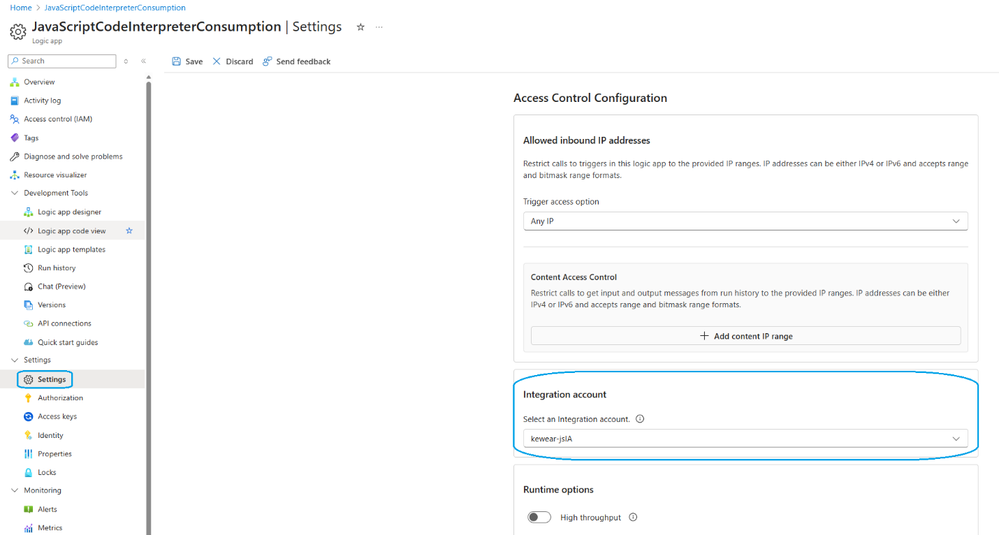The width and height of the screenshot is (999, 535).
Task: Click the Settings gear icon in sidebar
Action: point(28,380)
